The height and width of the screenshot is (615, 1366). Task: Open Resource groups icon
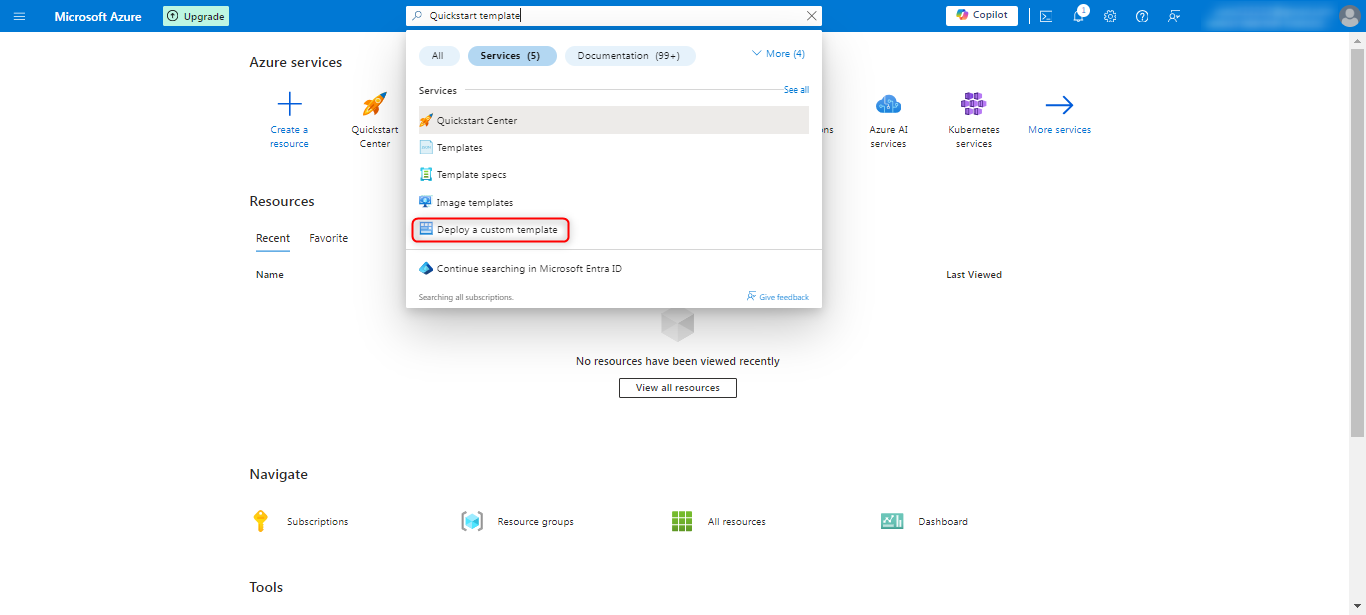point(472,521)
